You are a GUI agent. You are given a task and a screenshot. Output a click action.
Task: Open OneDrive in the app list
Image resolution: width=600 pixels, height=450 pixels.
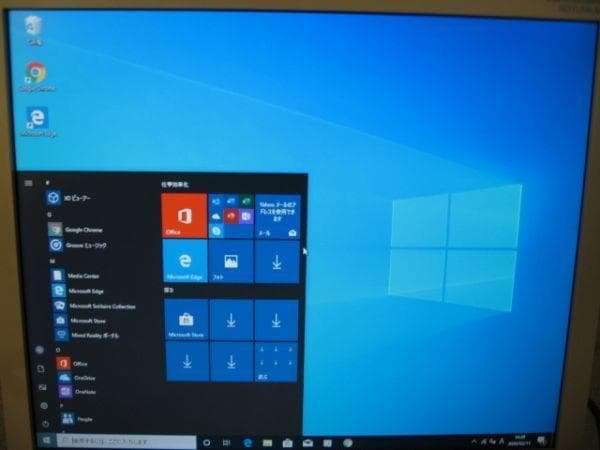point(77,378)
